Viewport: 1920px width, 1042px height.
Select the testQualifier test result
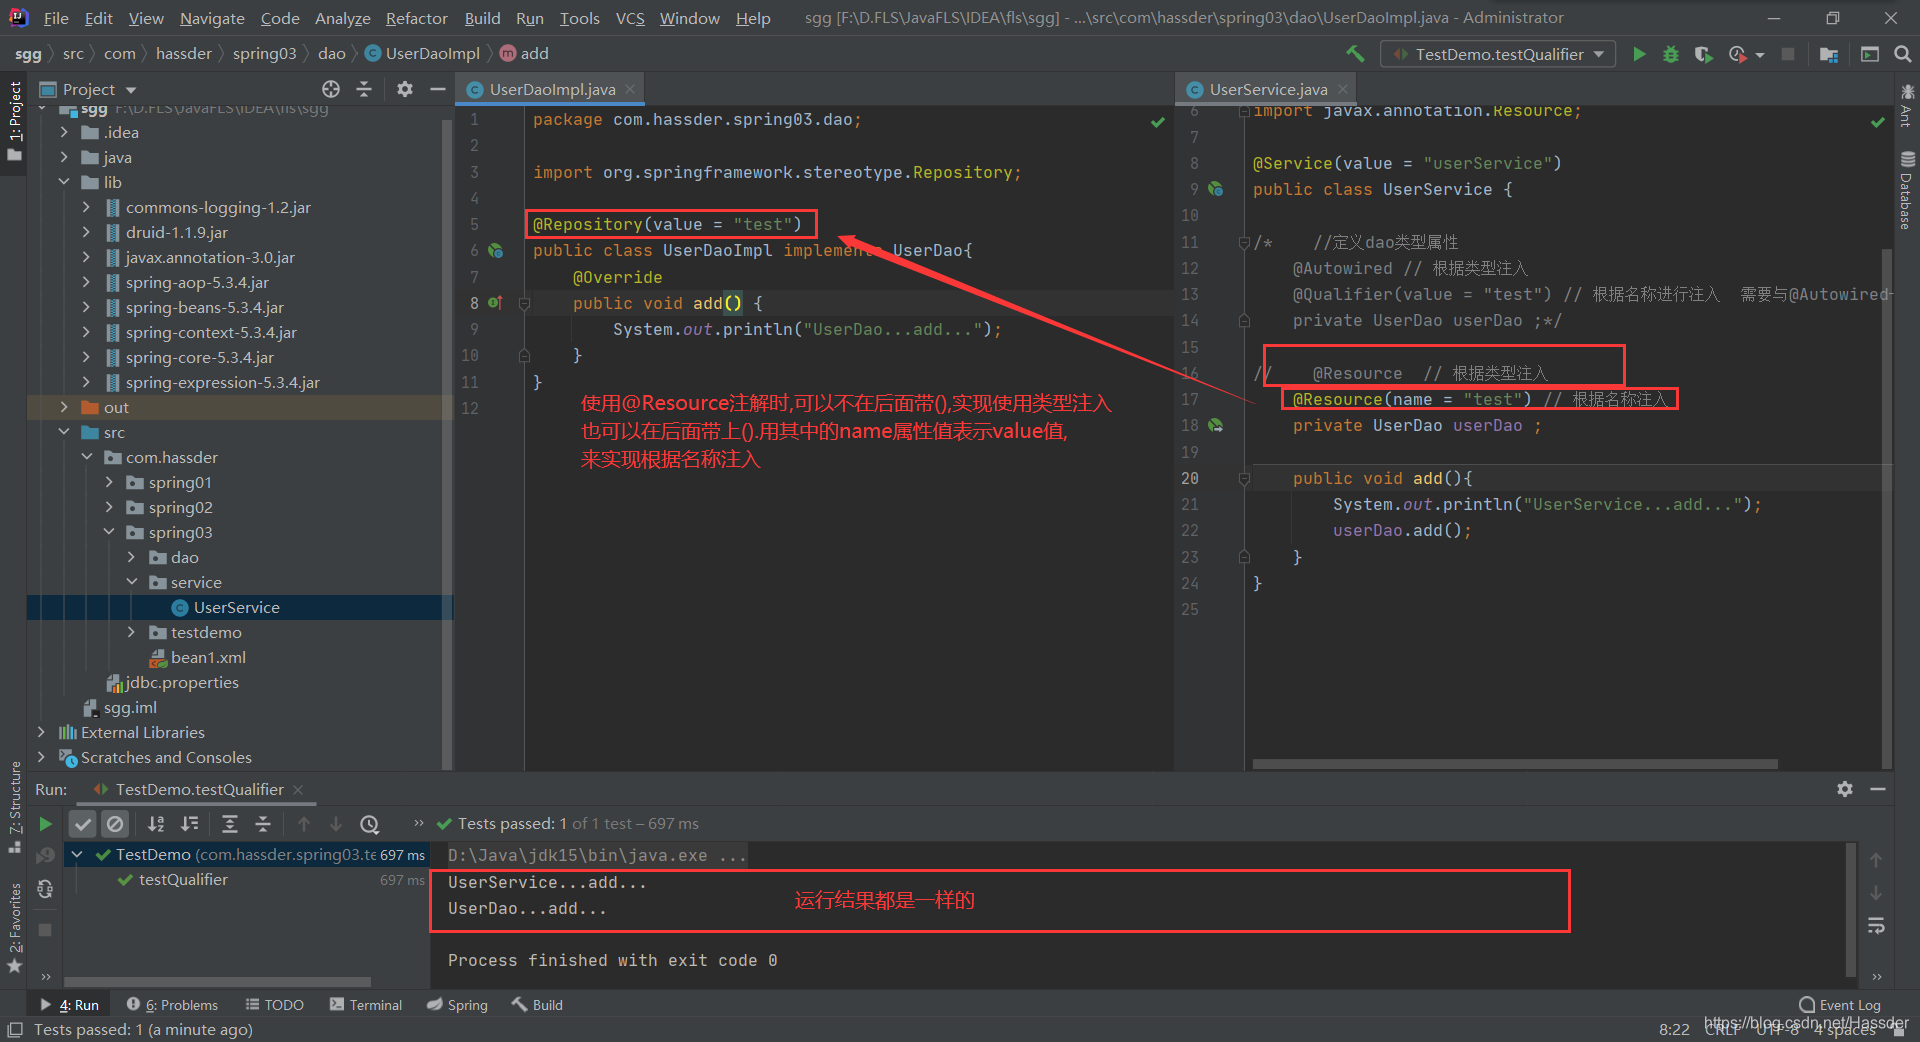pos(183,880)
